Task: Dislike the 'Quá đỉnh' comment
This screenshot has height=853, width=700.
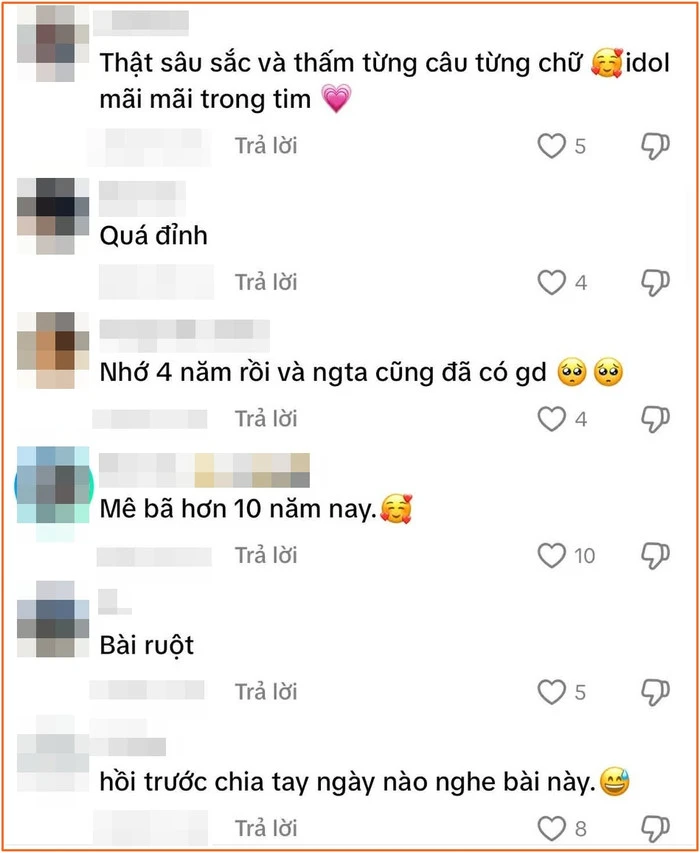Action: point(655,283)
